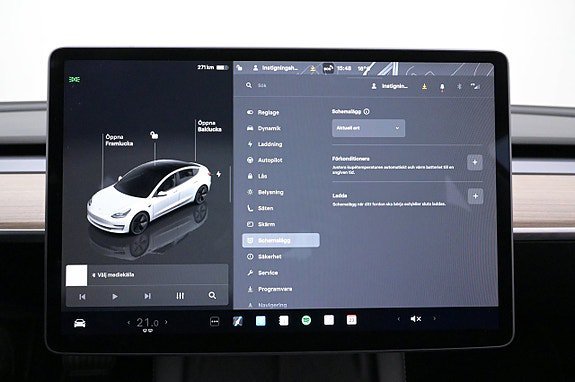The image size is (575, 382).
Task: Tap the cellular signal icon in header
Action: pyautogui.click(x=475, y=86)
